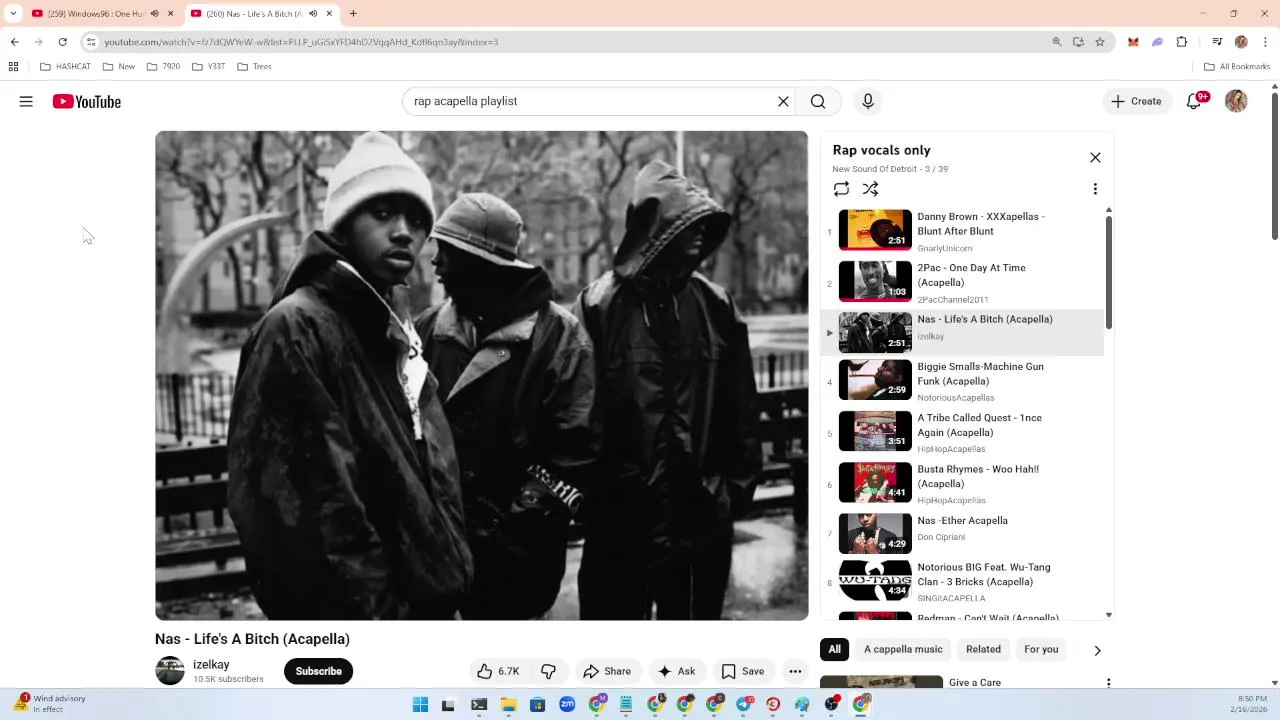Save video to a playlist
Screen dimensions: 1280x720
click(x=743, y=671)
